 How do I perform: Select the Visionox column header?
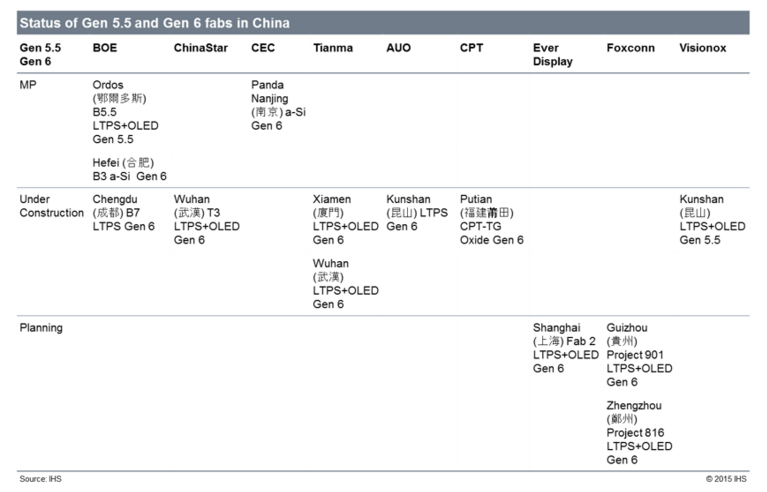702,48
